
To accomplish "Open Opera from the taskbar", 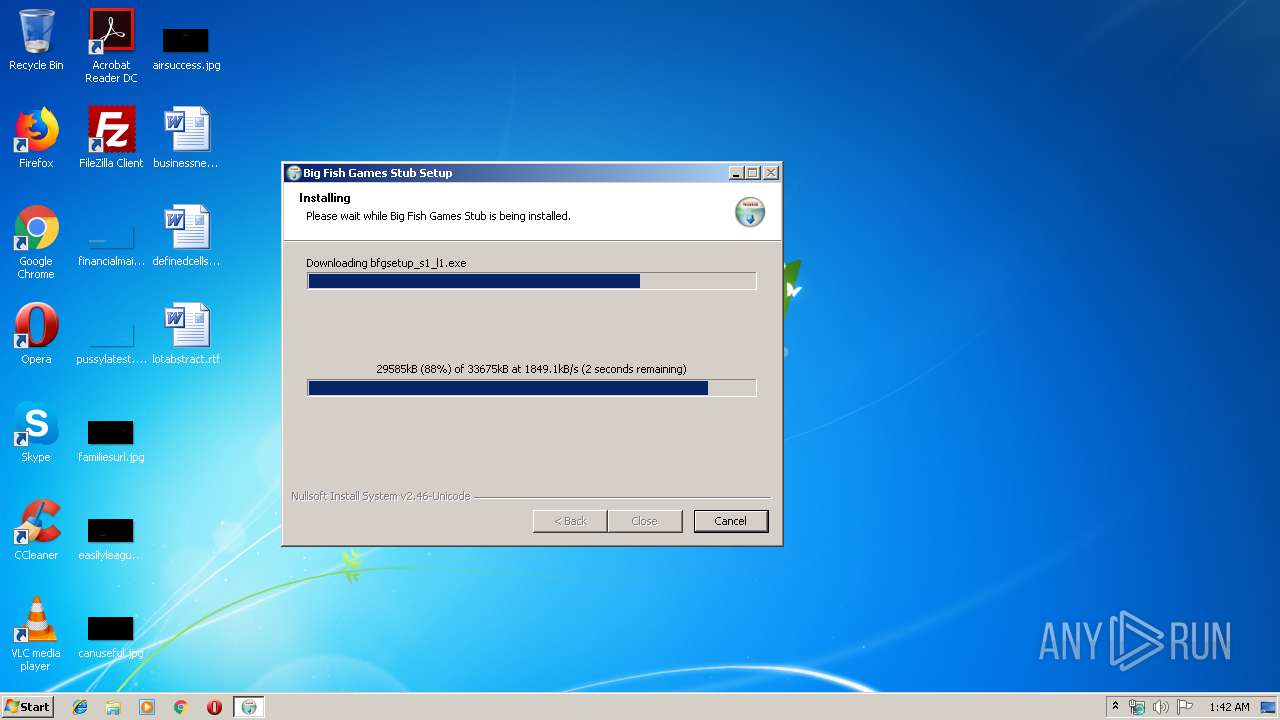I will [214, 707].
